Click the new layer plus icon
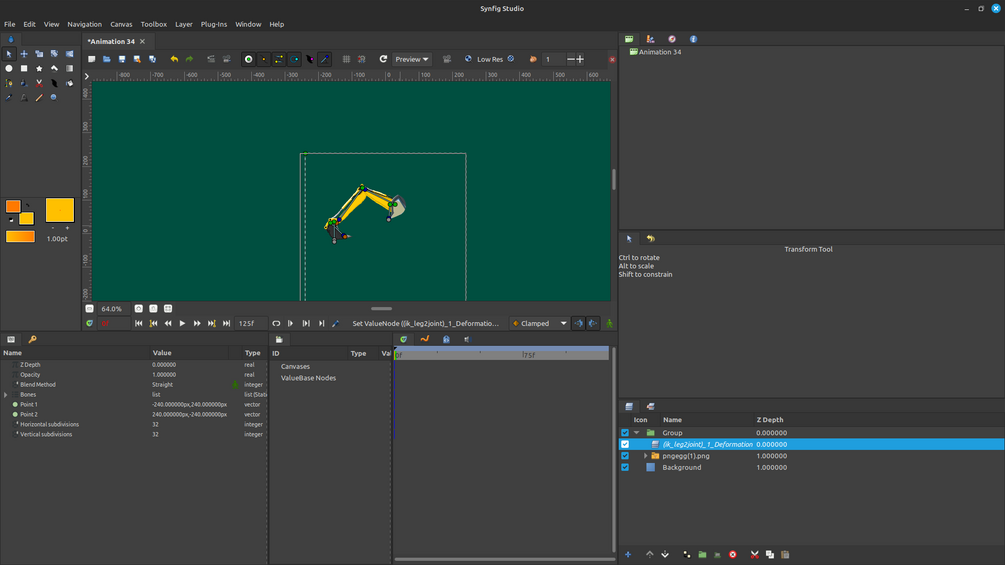This screenshot has height=565, width=1005. (628, 555)
